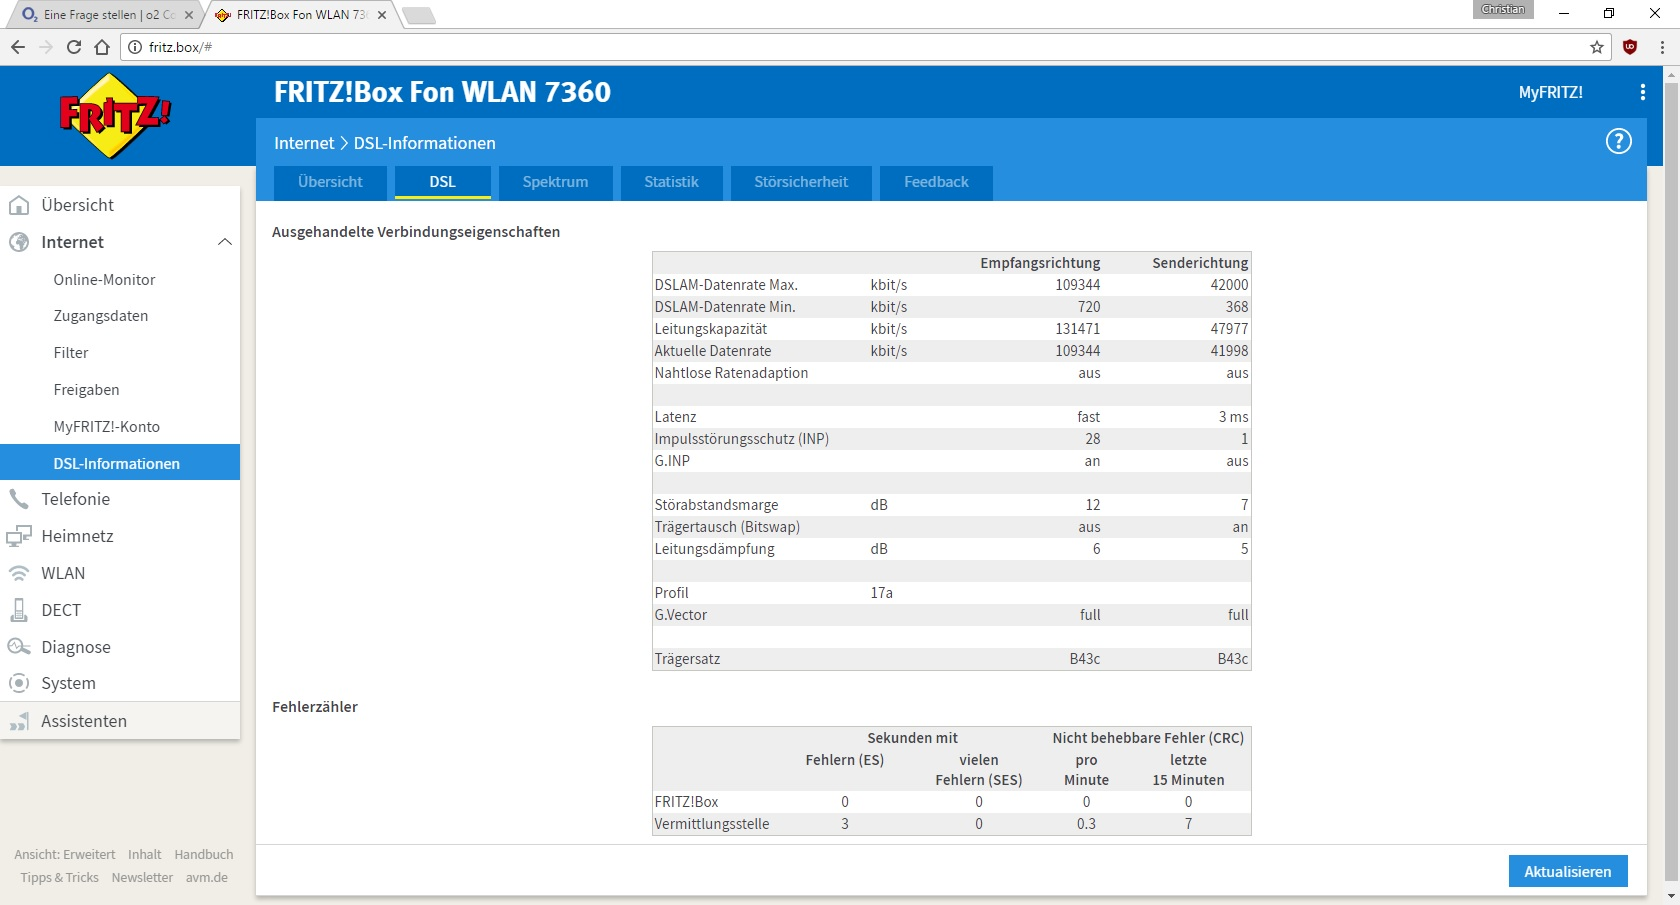Click 'Ansicht: Erweitert' link
Screen dimensions: 1680x905
point(65,855)
